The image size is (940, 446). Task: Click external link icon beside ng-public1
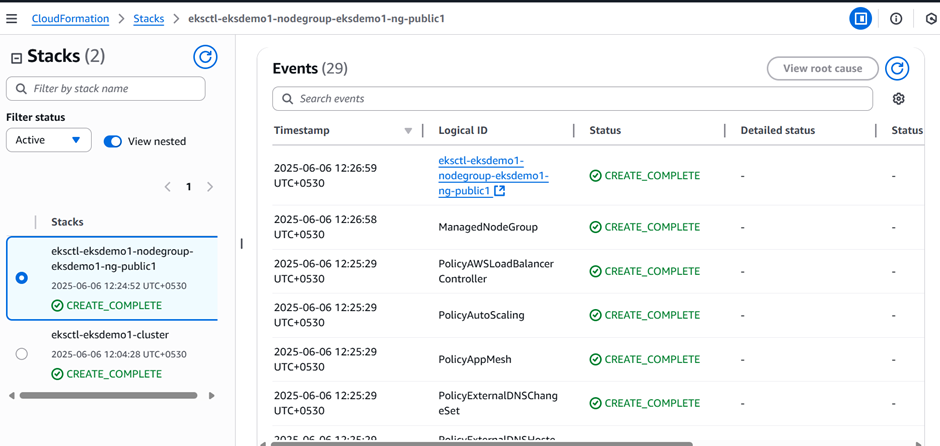click(499, 191)
